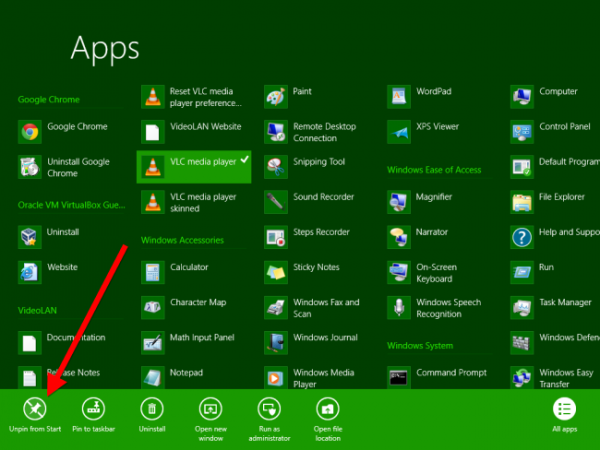Open Windows Media Player icon
This screenshot has width=600, height=450.
(276, 378)
